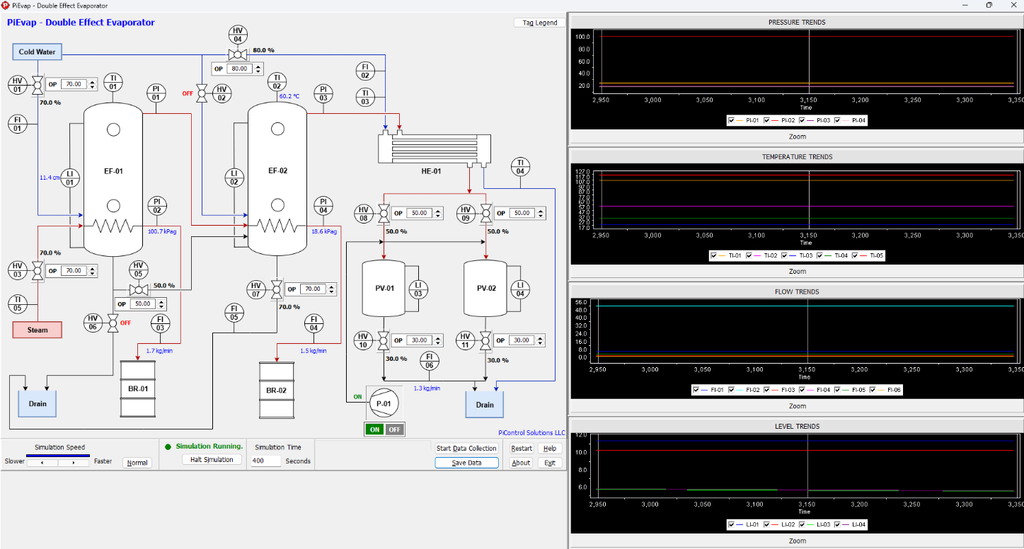
Task: Click the HV-07 valve below EF-02
Action: (277, 289)
